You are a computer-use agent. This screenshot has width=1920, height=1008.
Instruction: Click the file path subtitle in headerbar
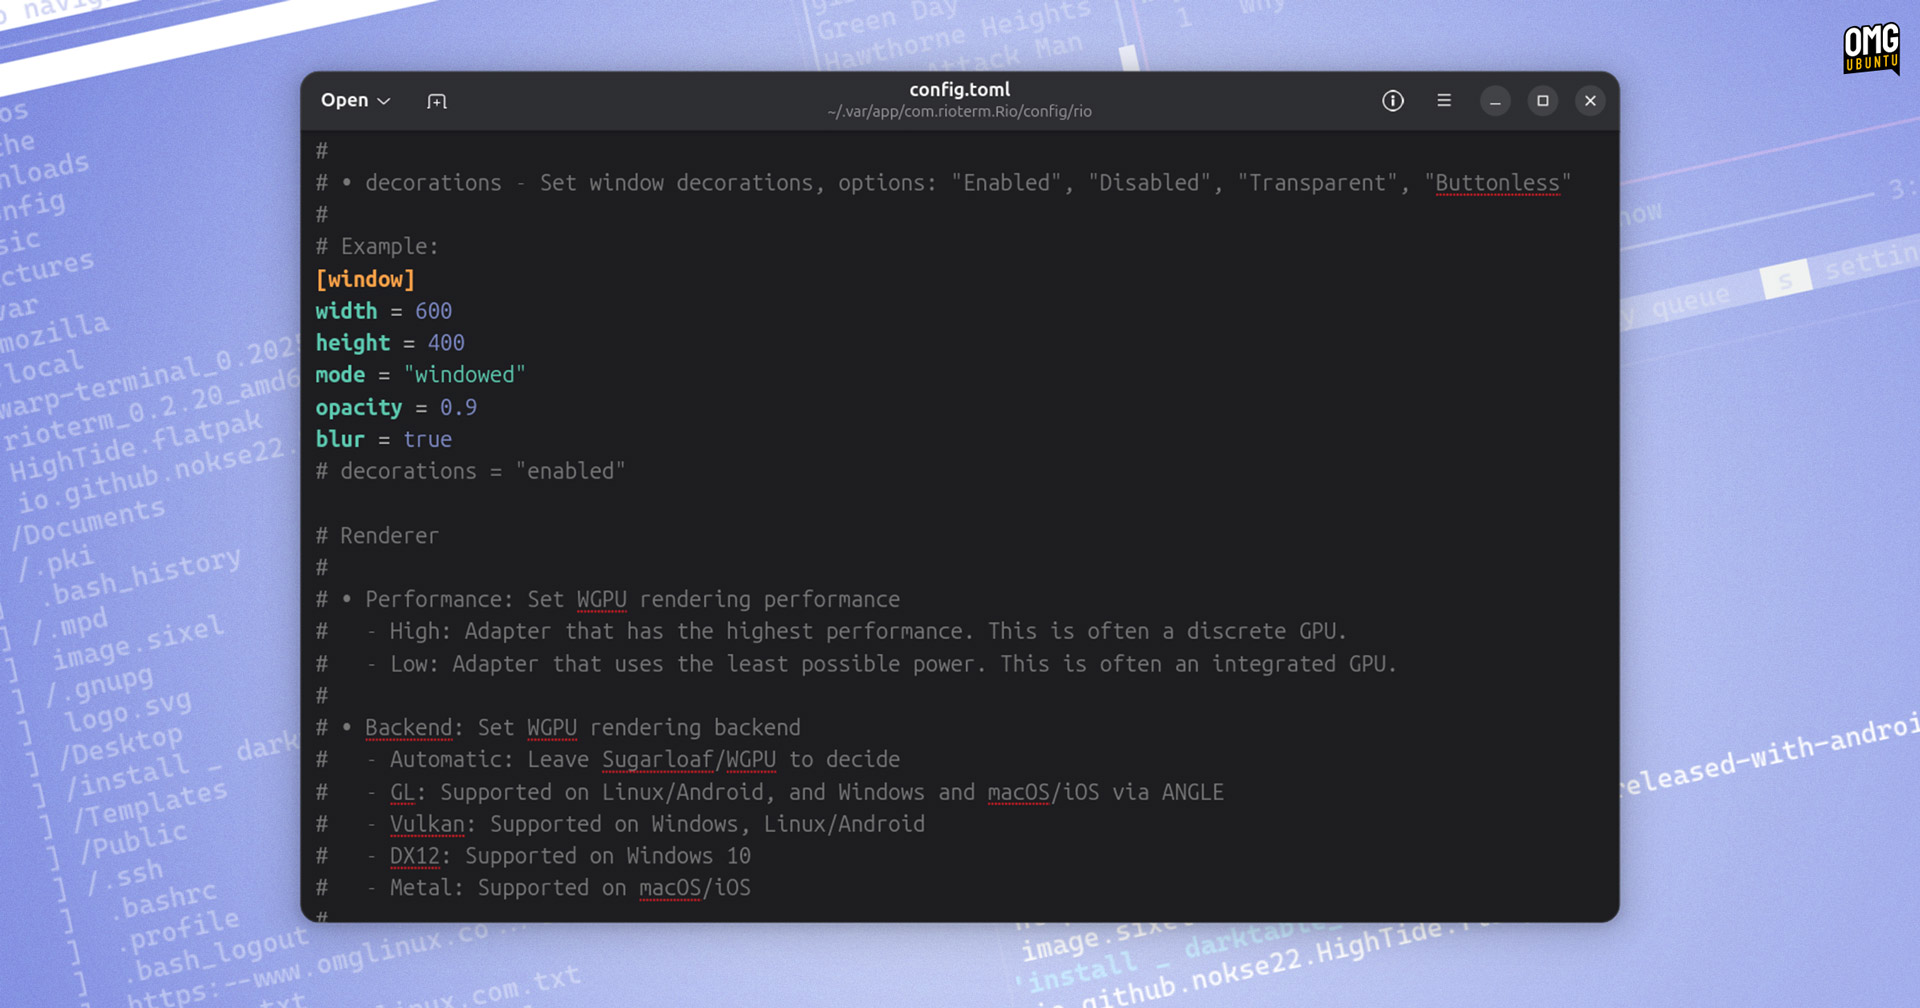960,112
